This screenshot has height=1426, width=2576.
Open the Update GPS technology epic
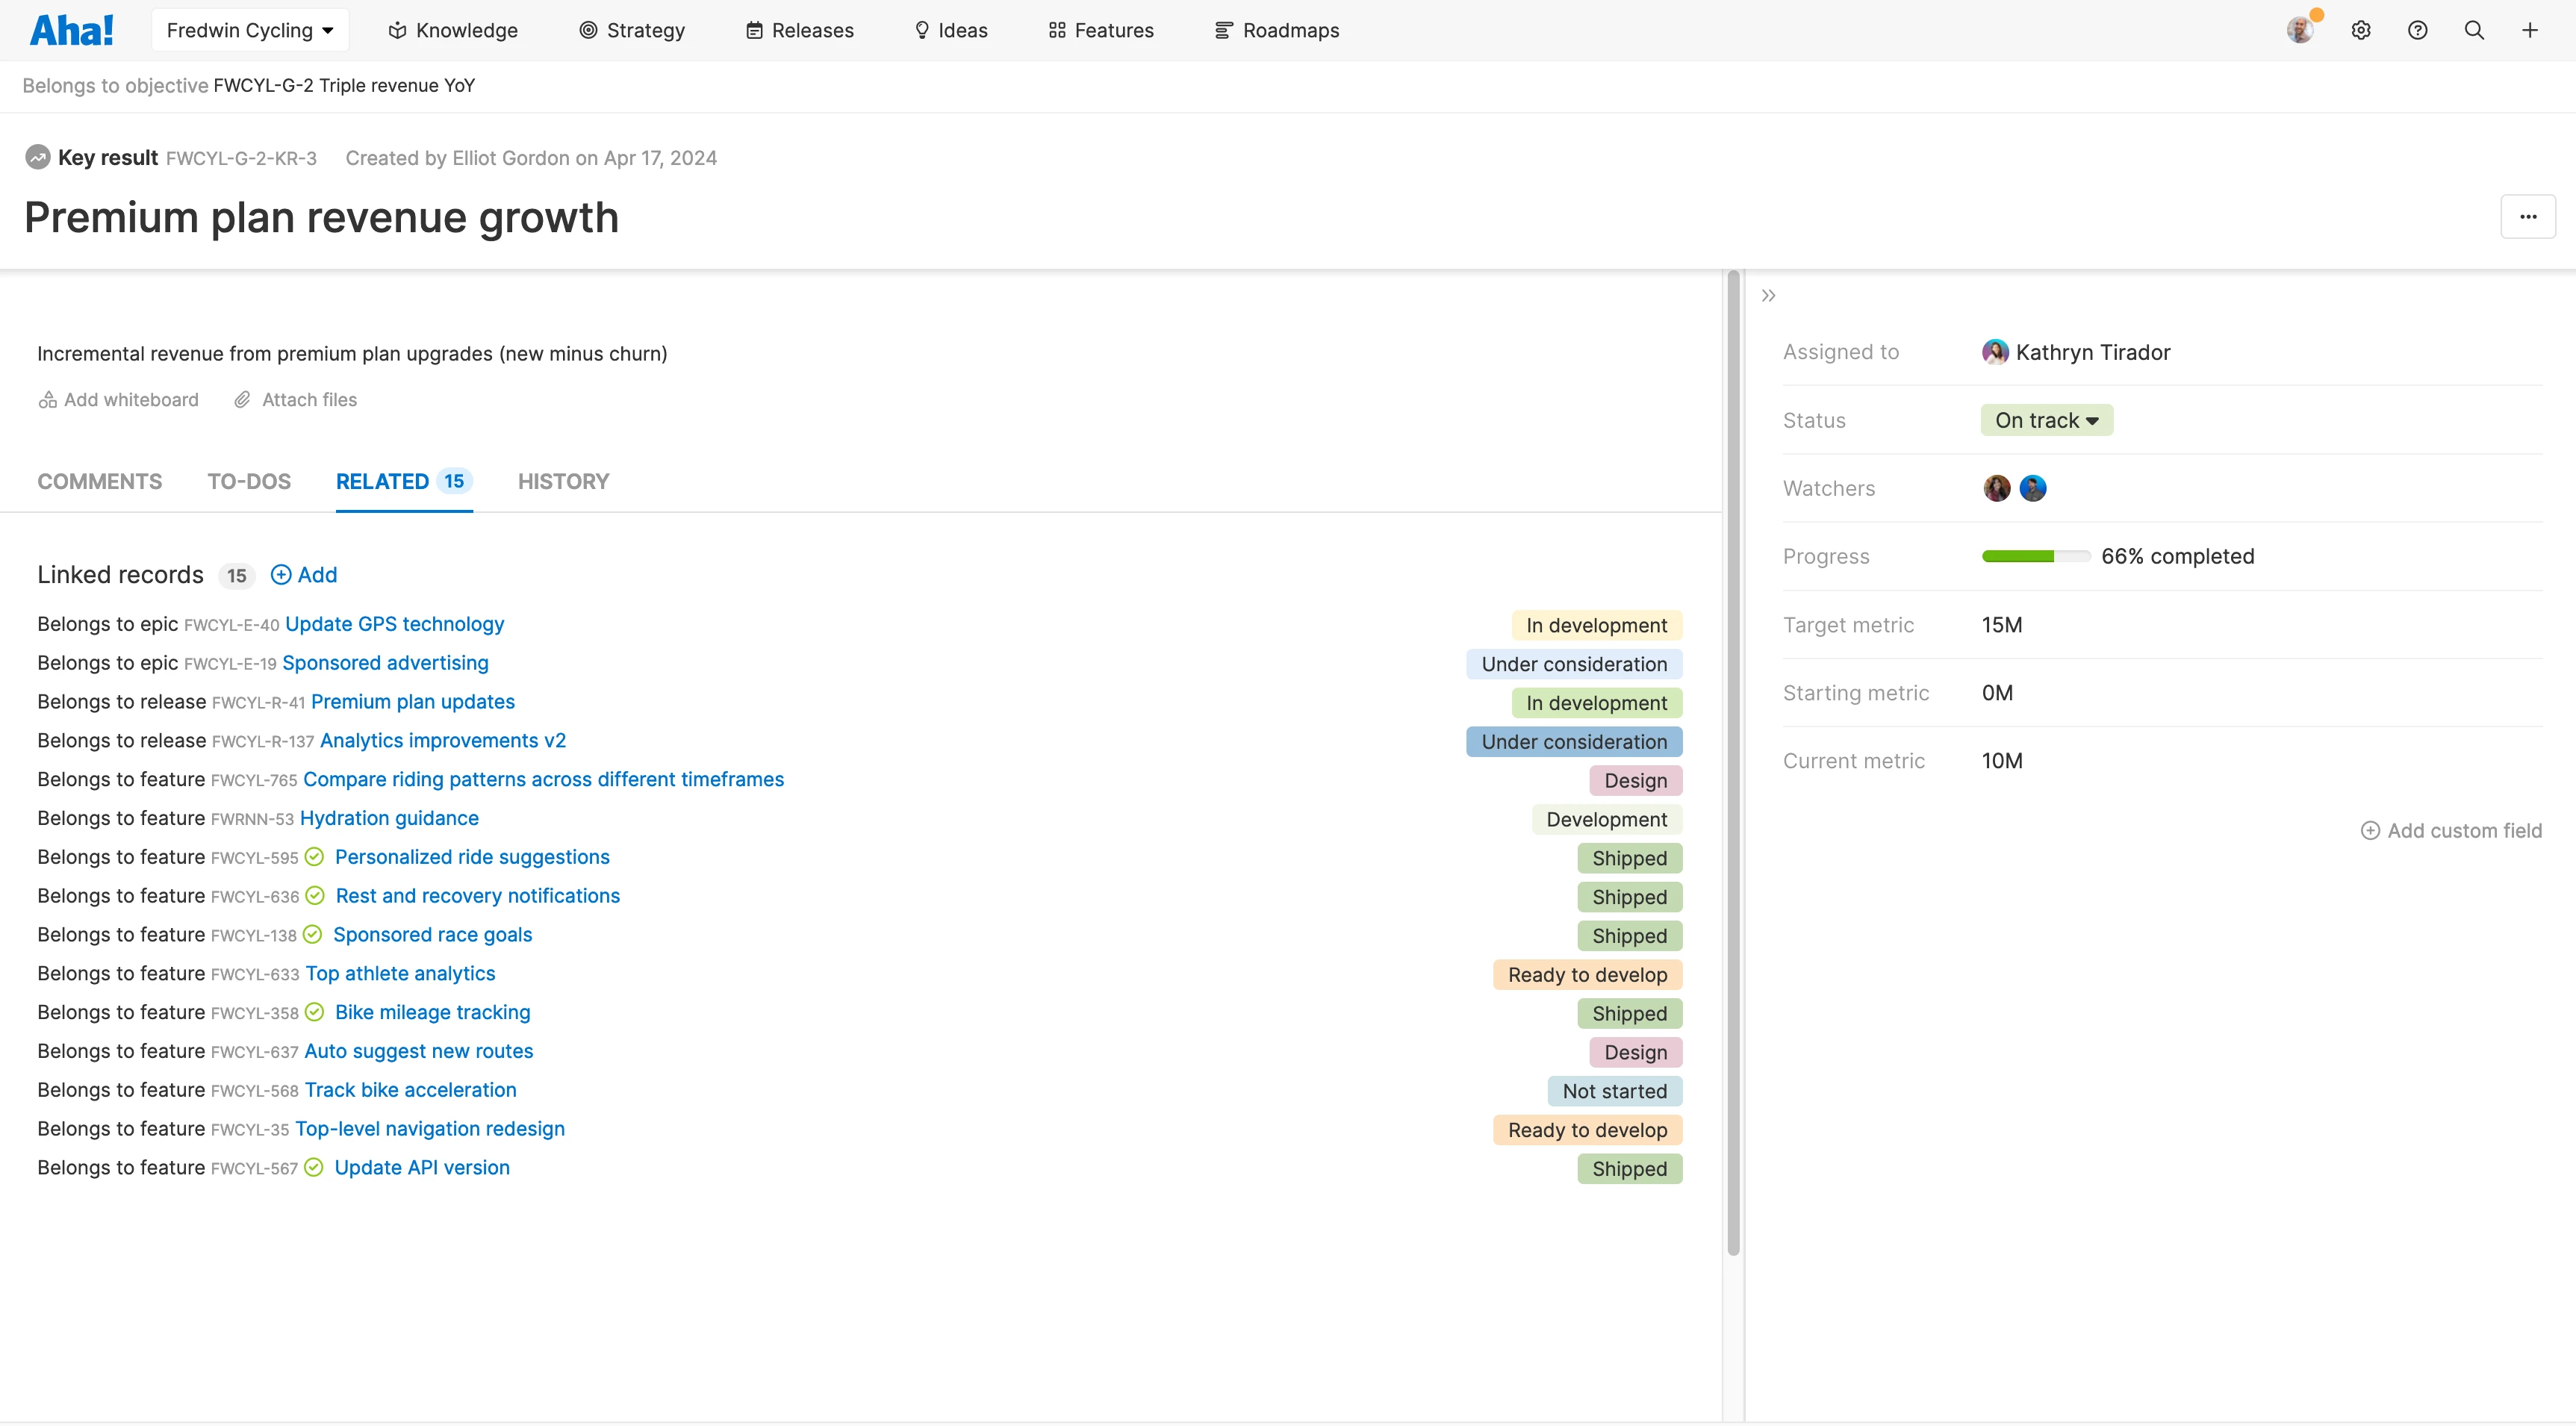(x=394, y=623)
